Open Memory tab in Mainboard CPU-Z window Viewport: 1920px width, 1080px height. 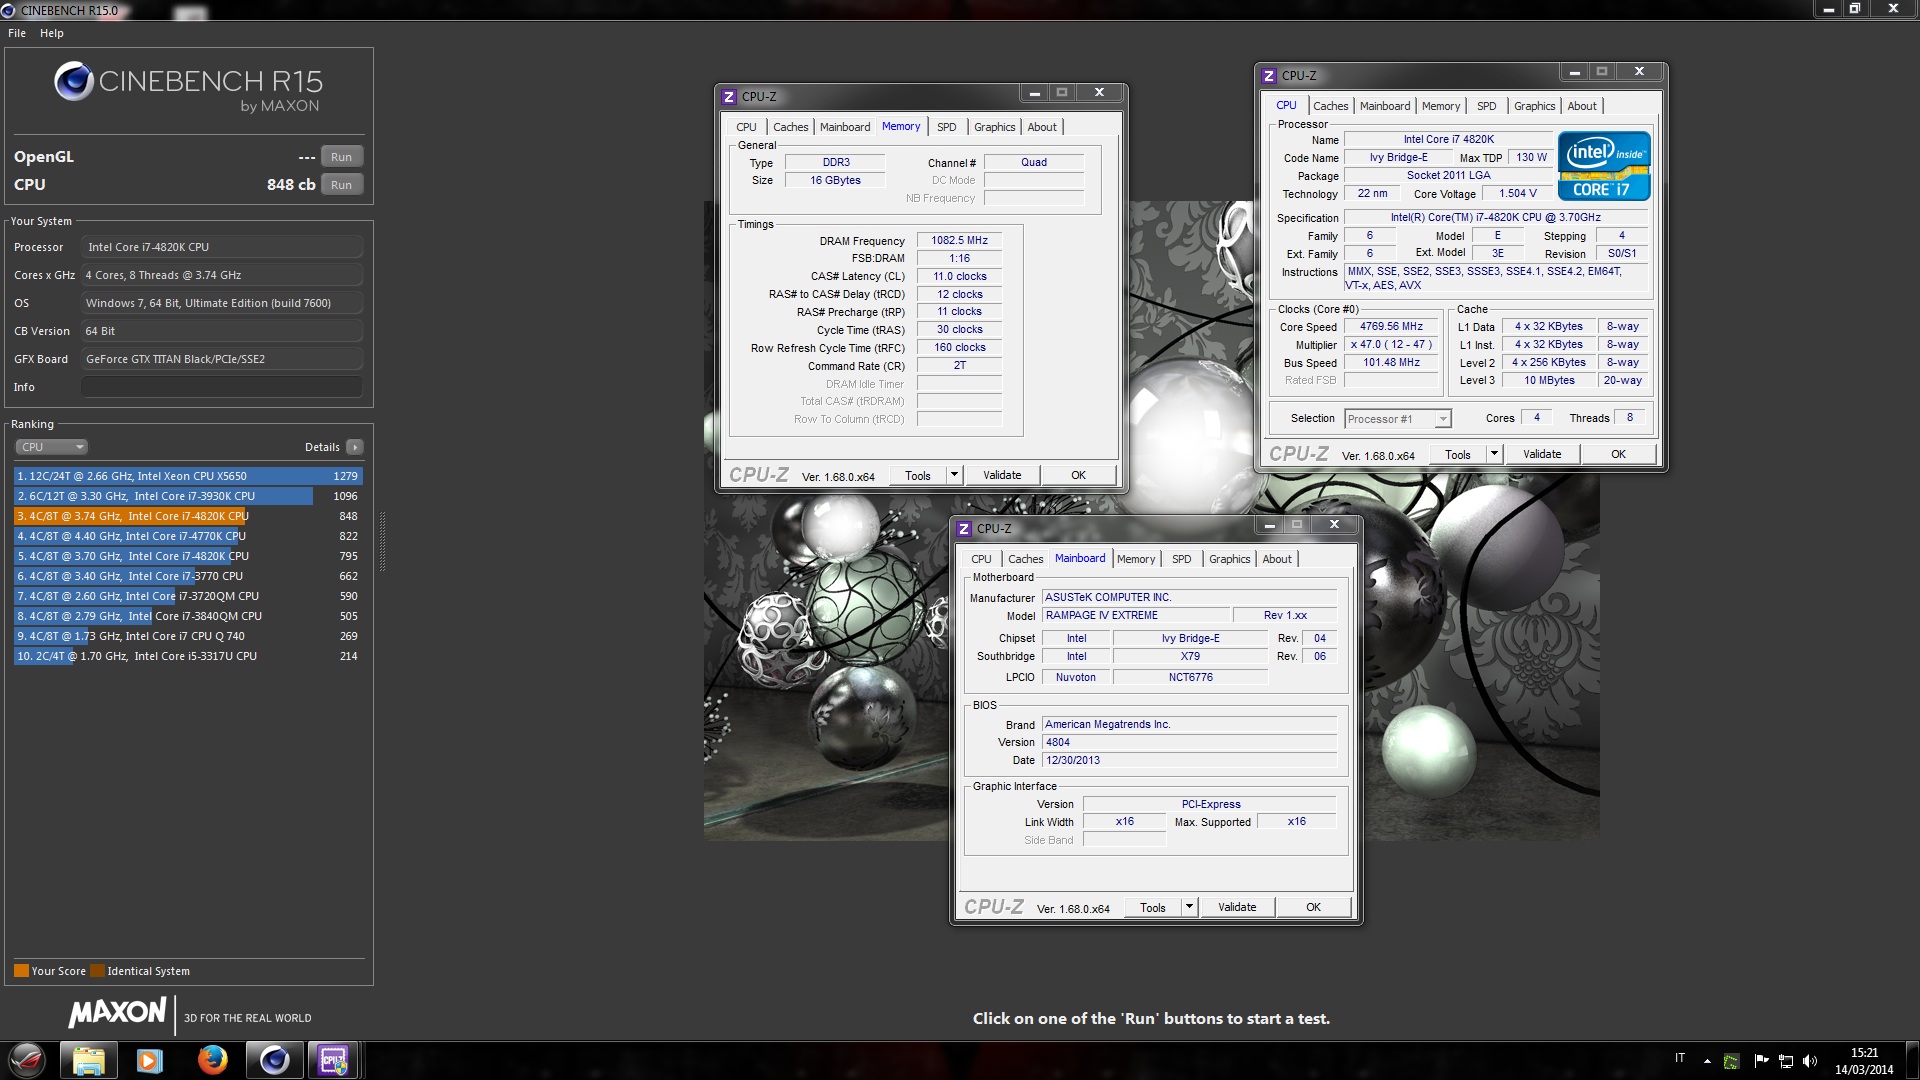[x=1135, y=559]
